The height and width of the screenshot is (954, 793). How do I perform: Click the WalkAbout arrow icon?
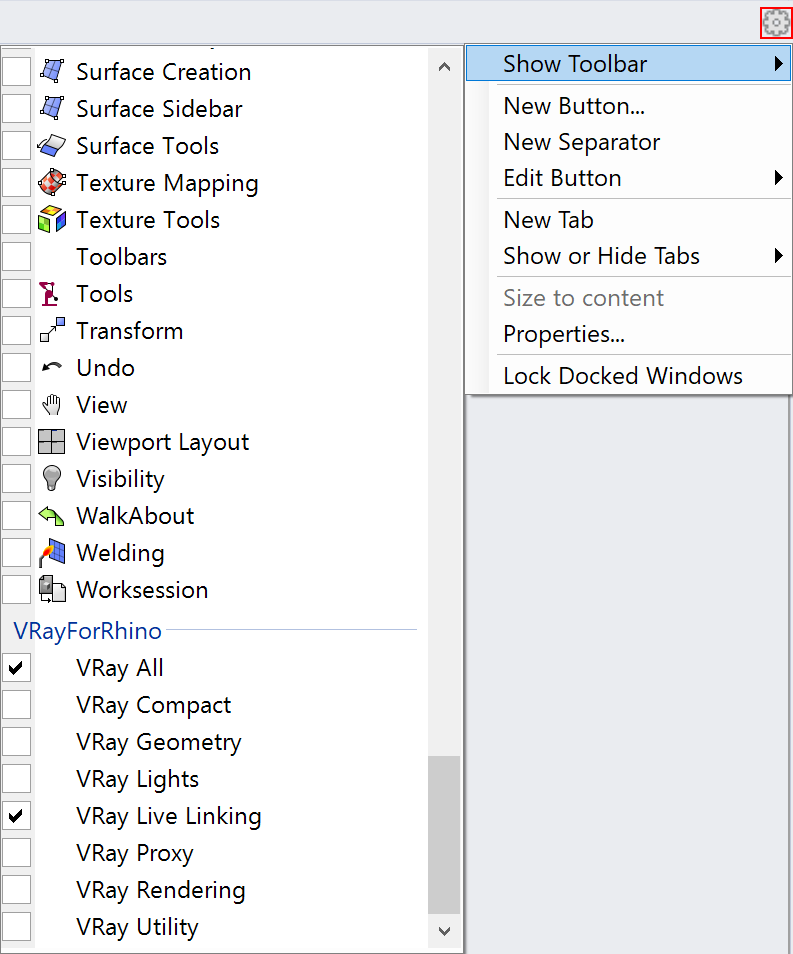52,516
